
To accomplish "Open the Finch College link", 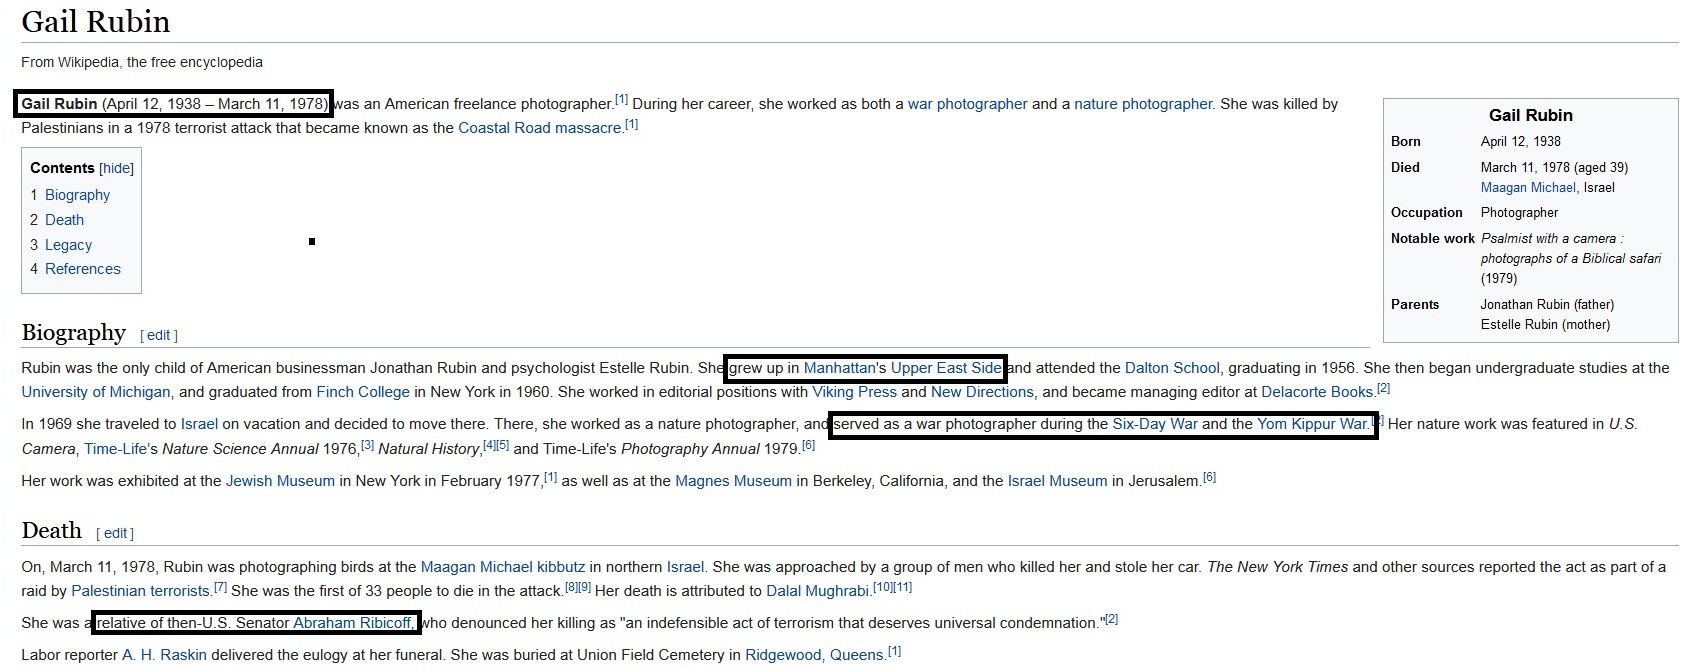I will pos(363,392).
